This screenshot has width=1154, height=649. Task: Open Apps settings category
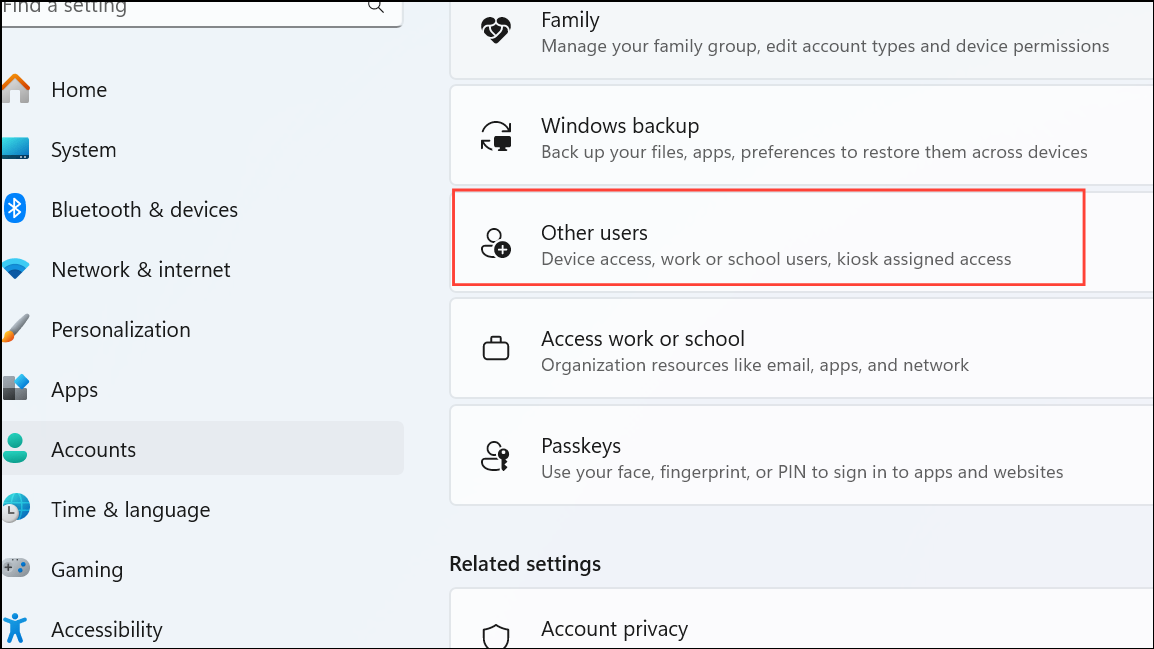(74, 390)
